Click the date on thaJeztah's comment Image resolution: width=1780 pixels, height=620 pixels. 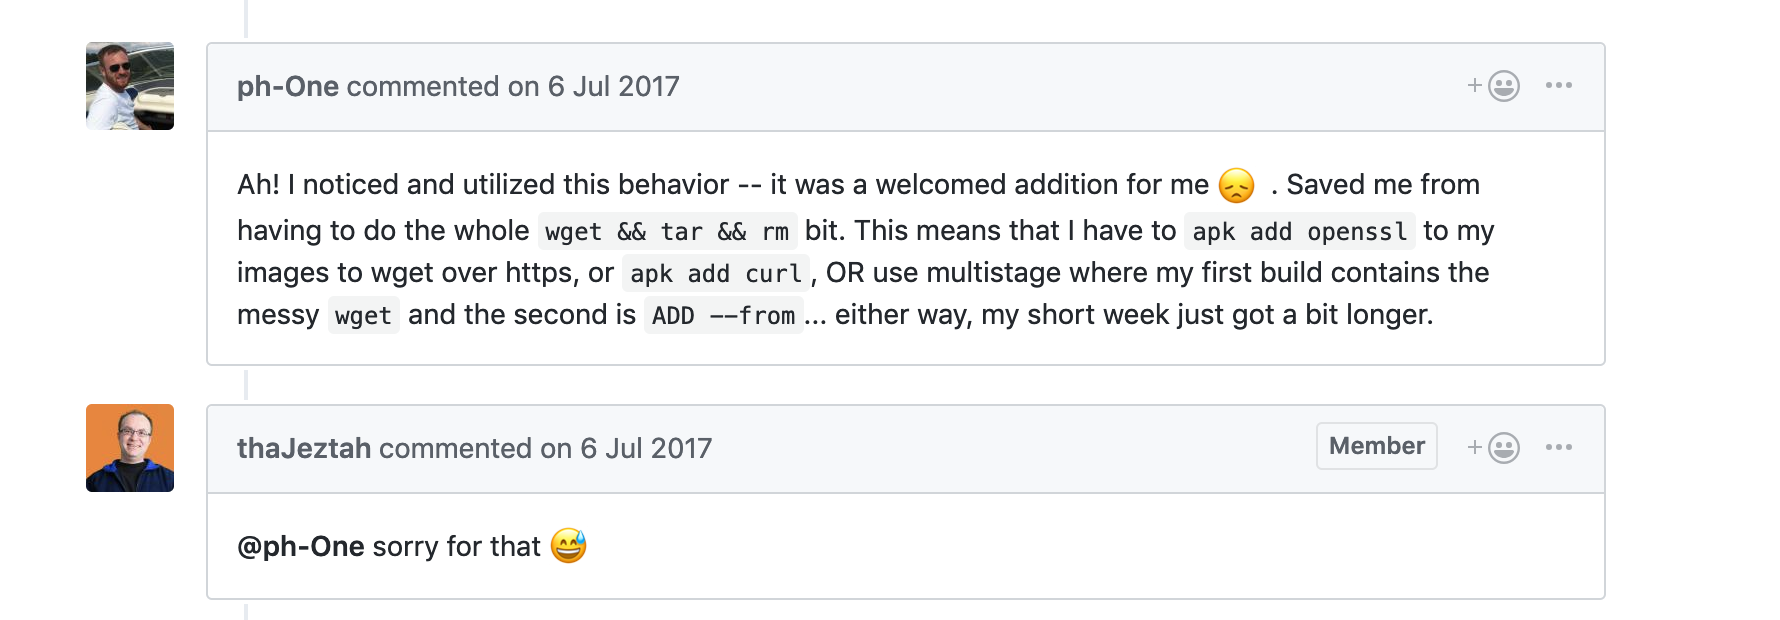646,449
